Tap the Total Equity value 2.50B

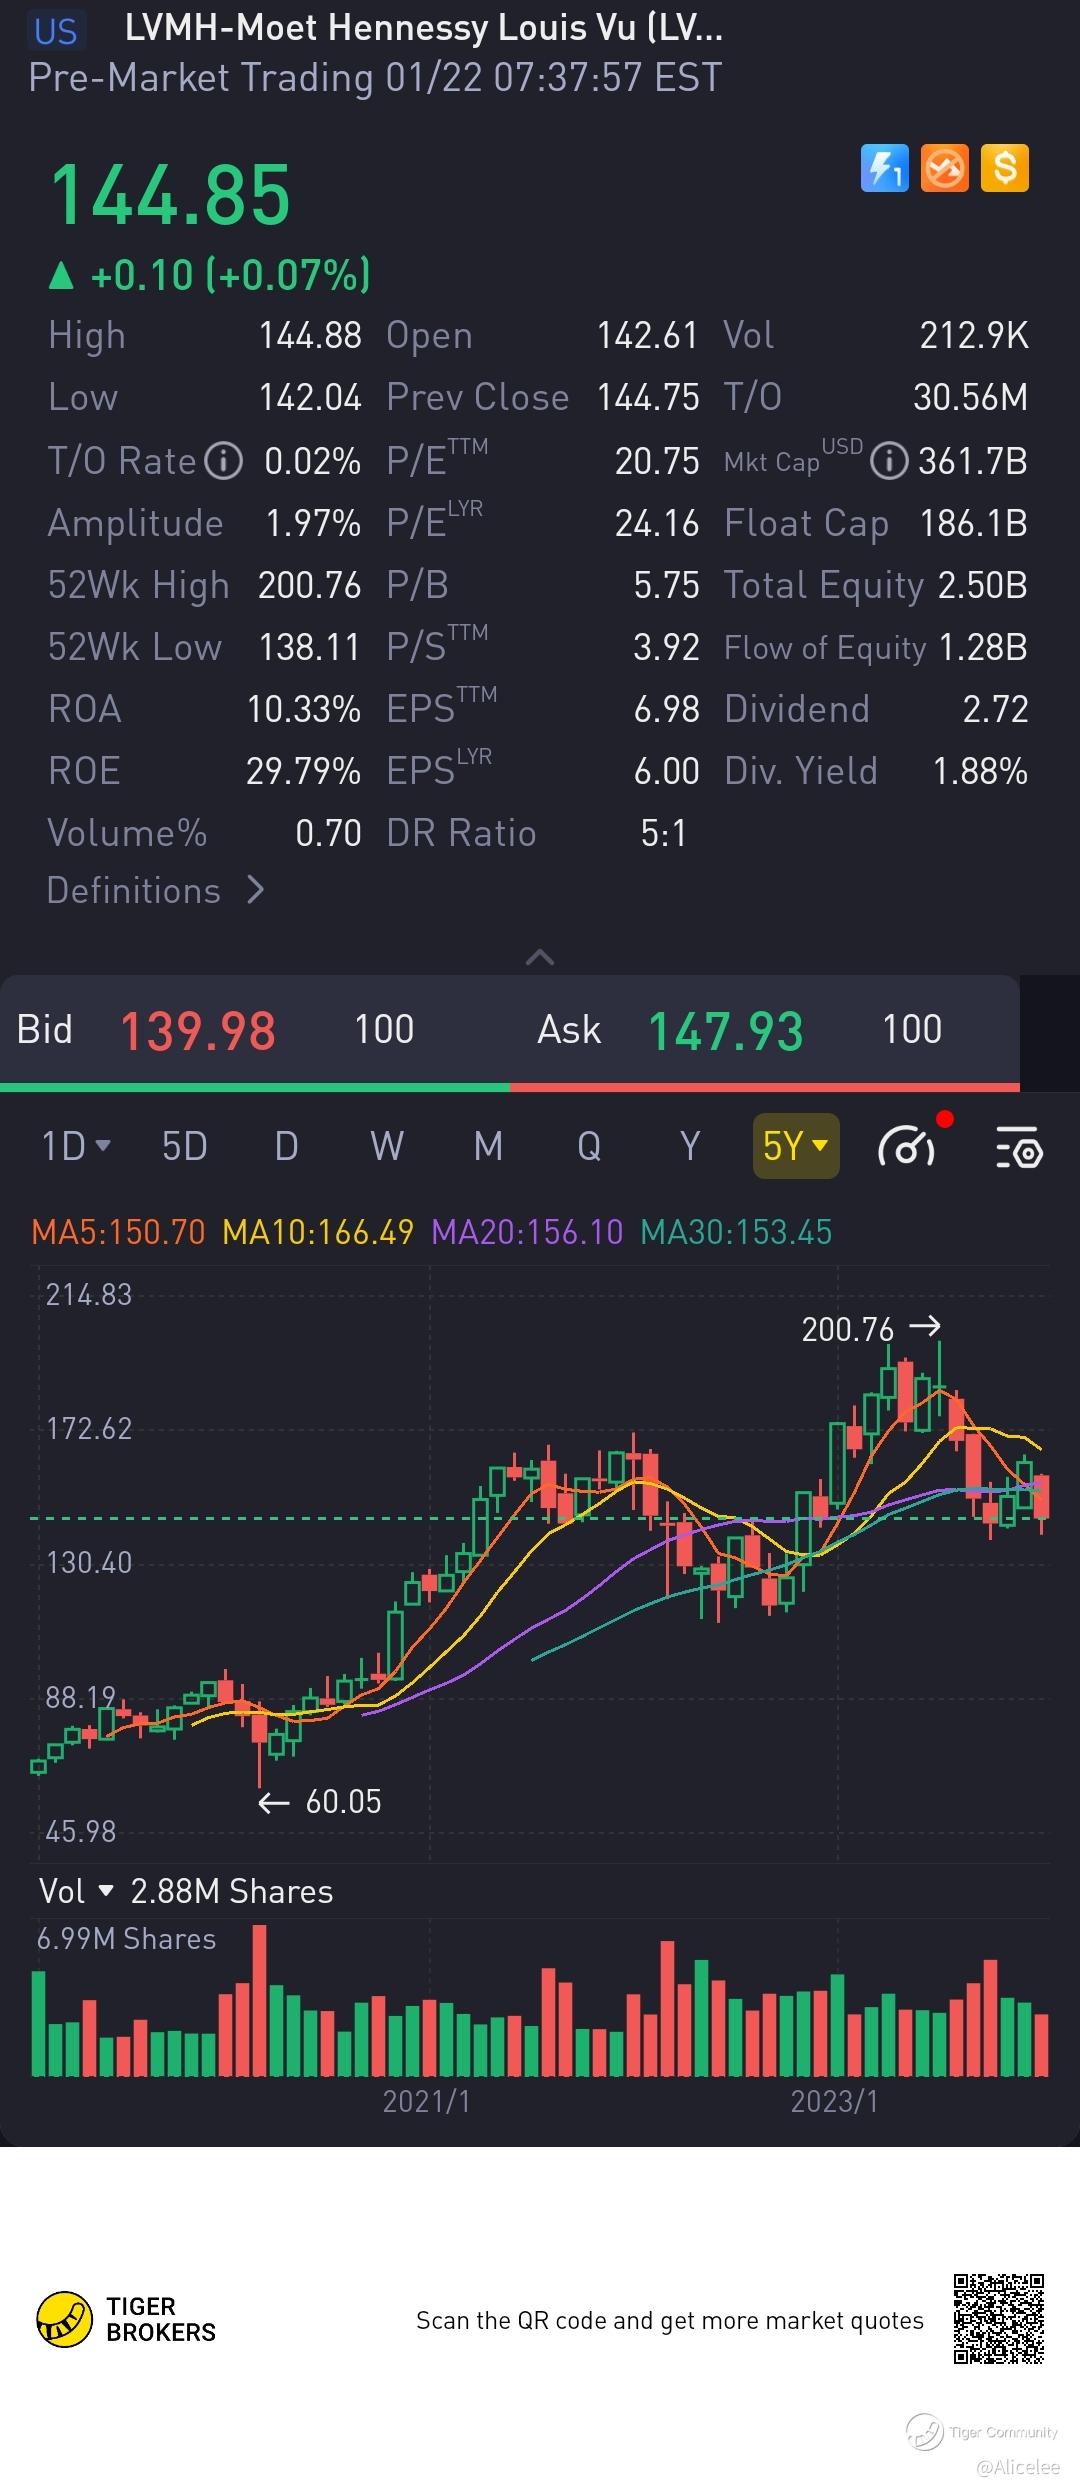pyautogui.click(x=983, y=585)
